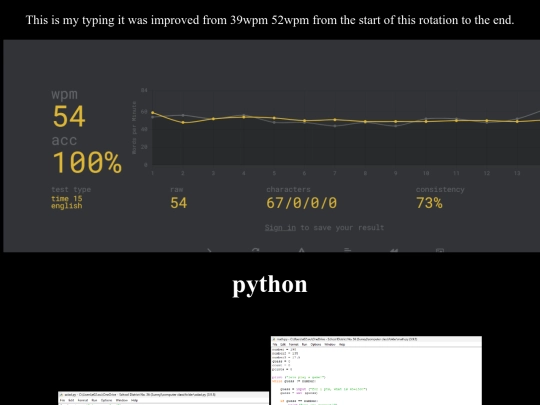Viewport: 540px width, 405px height.
Task: Click the Sign in link to save result
Action: pos(280,228)
